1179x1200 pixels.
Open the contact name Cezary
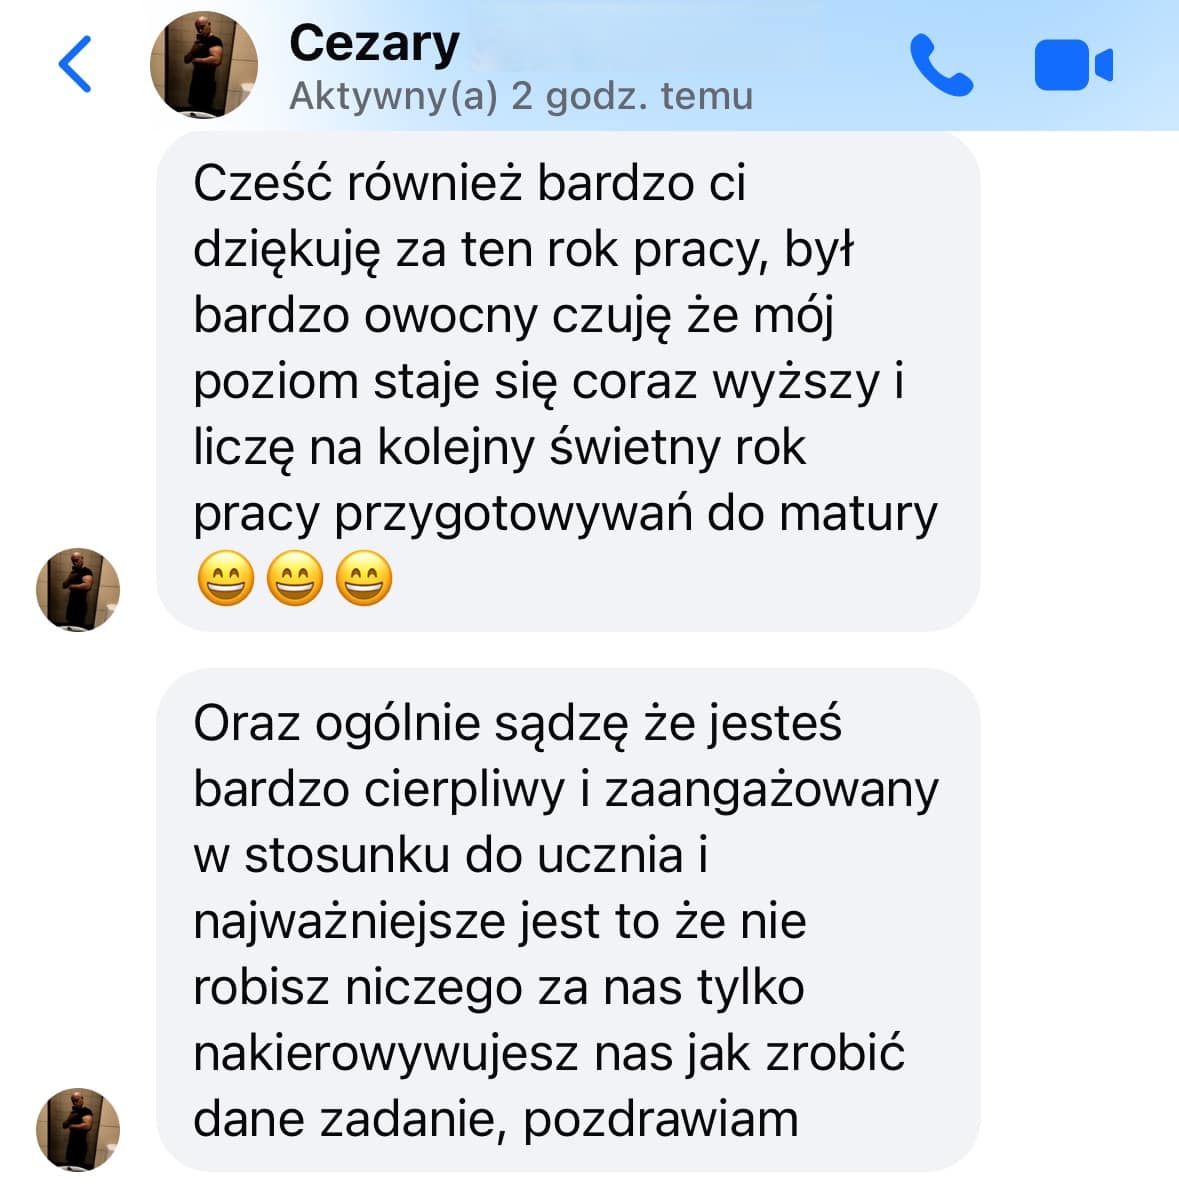pyautogui.click(x=374, y=44)
